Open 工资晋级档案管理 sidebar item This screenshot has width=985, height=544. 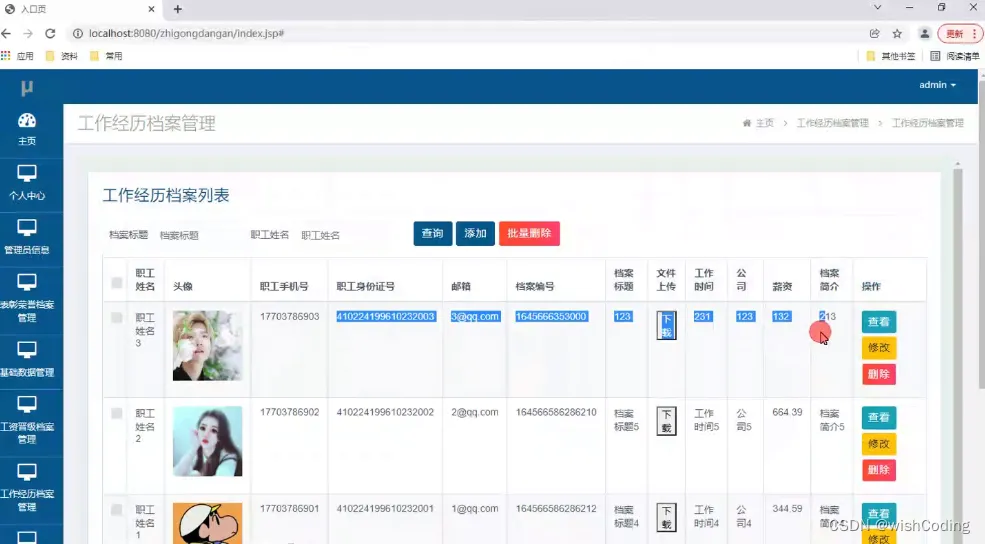tap(27, 420)
